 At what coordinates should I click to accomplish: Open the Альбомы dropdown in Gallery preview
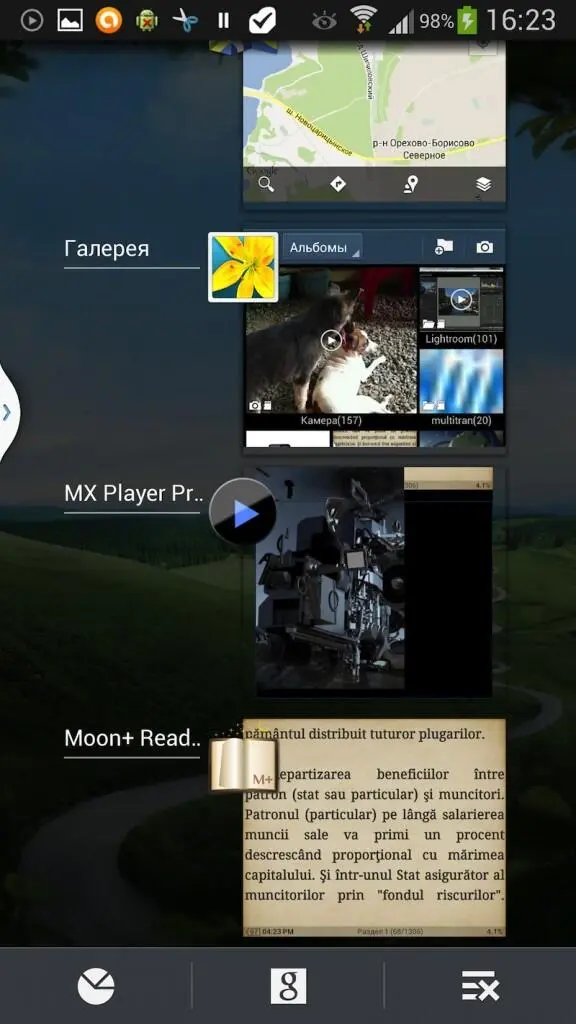322,248
